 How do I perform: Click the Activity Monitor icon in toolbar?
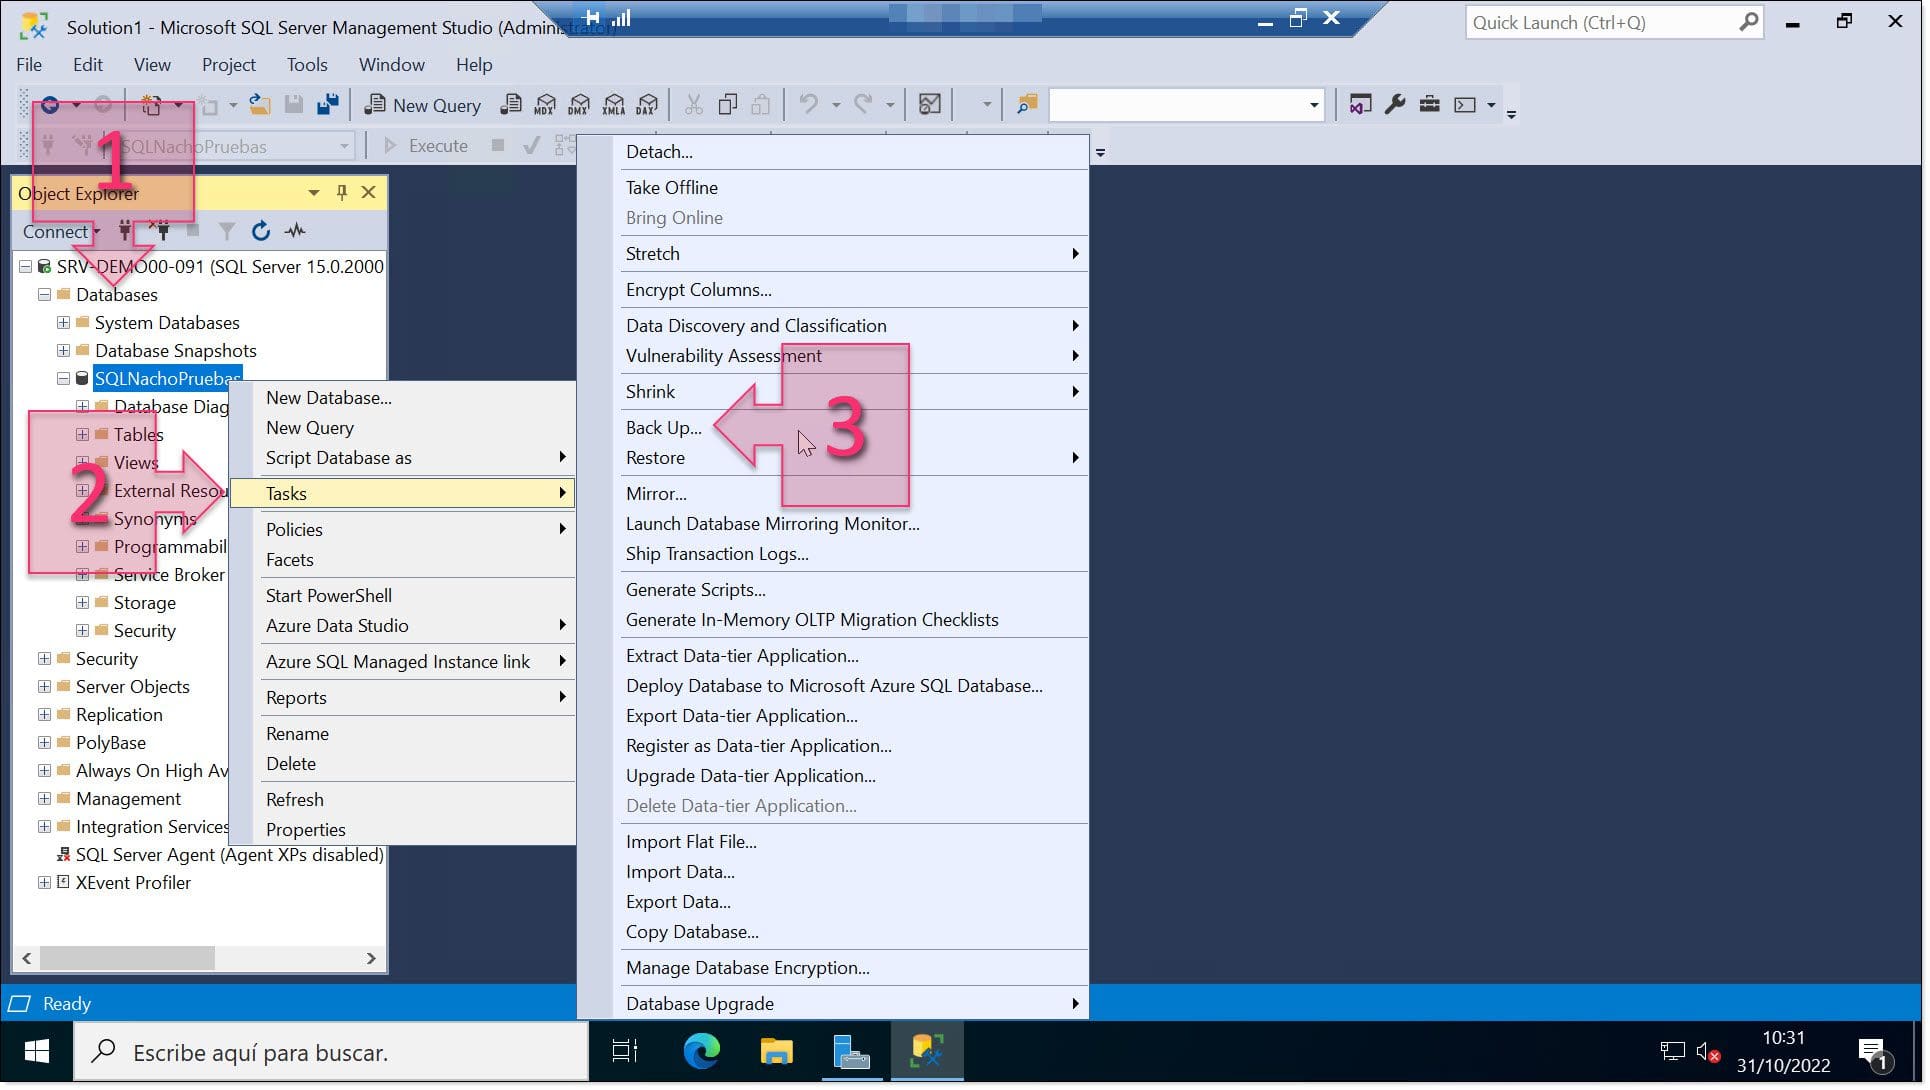pos(930,104)
